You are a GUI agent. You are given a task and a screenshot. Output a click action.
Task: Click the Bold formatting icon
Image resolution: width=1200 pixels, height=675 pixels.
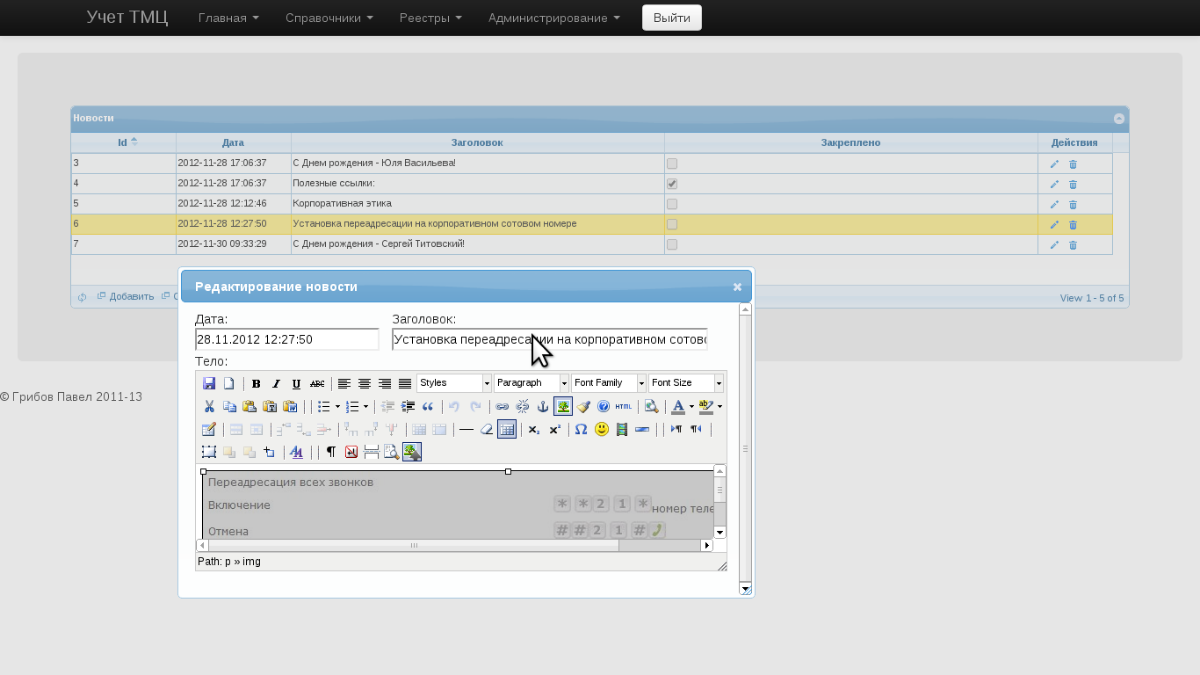(256, 383)
